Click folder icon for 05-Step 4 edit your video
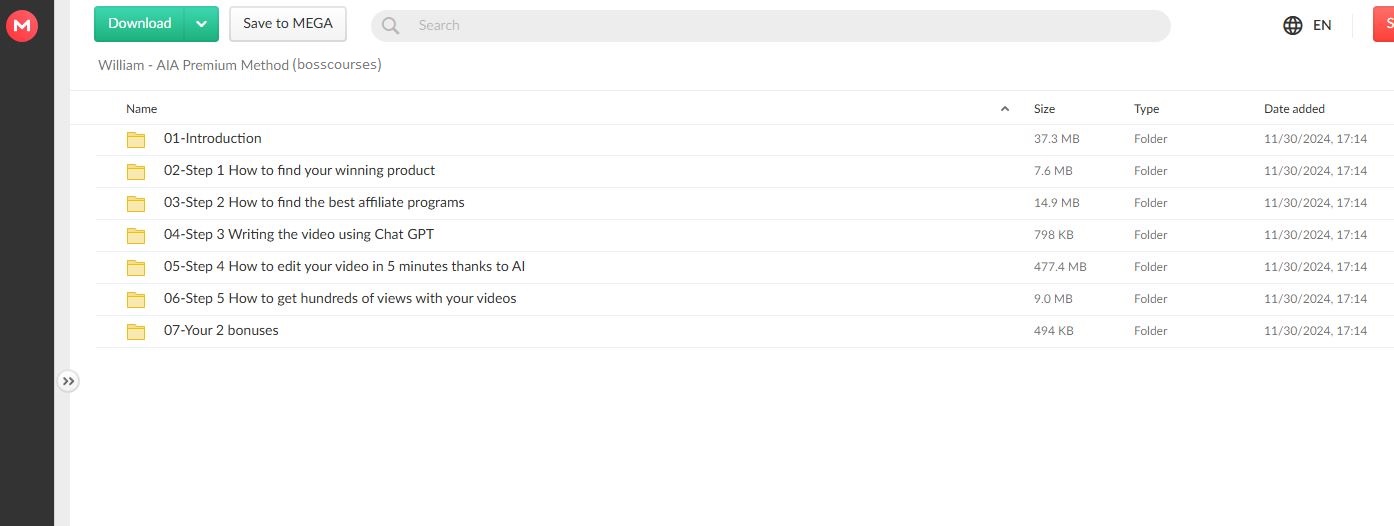The height and width of the screenshot is (526, 1394). point(136,268)
